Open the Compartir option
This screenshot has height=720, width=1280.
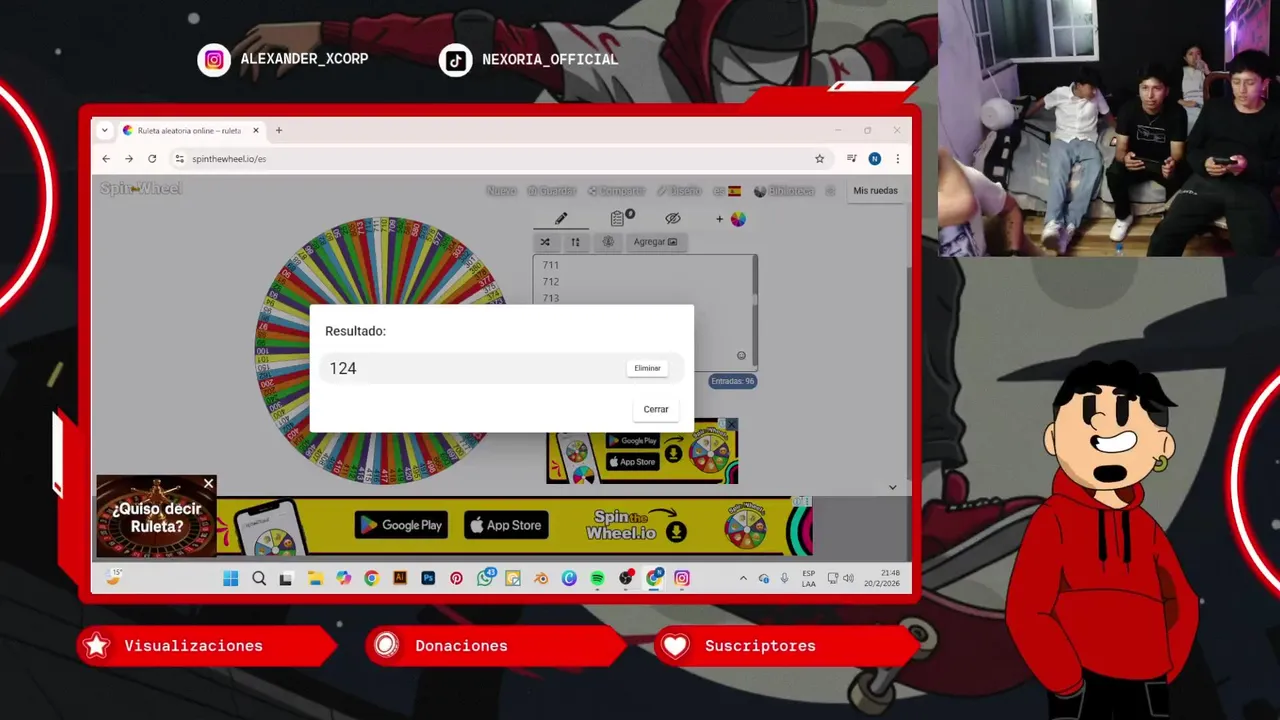tap(616, 191)
